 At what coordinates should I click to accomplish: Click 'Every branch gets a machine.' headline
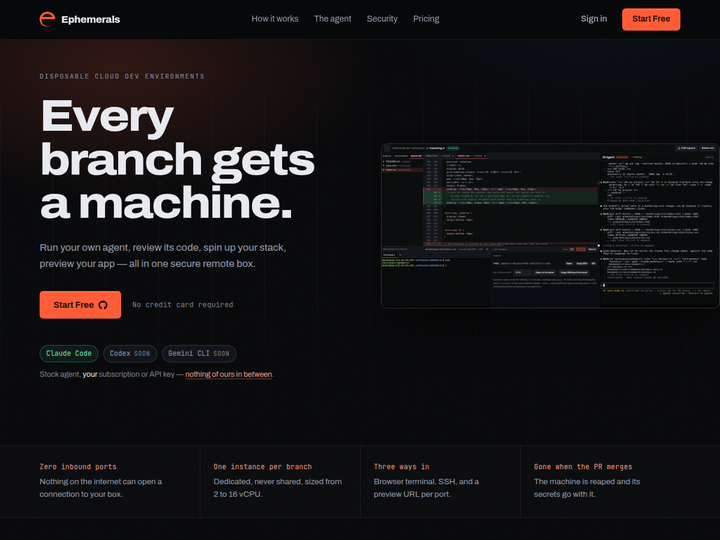[x=177, y=159]
